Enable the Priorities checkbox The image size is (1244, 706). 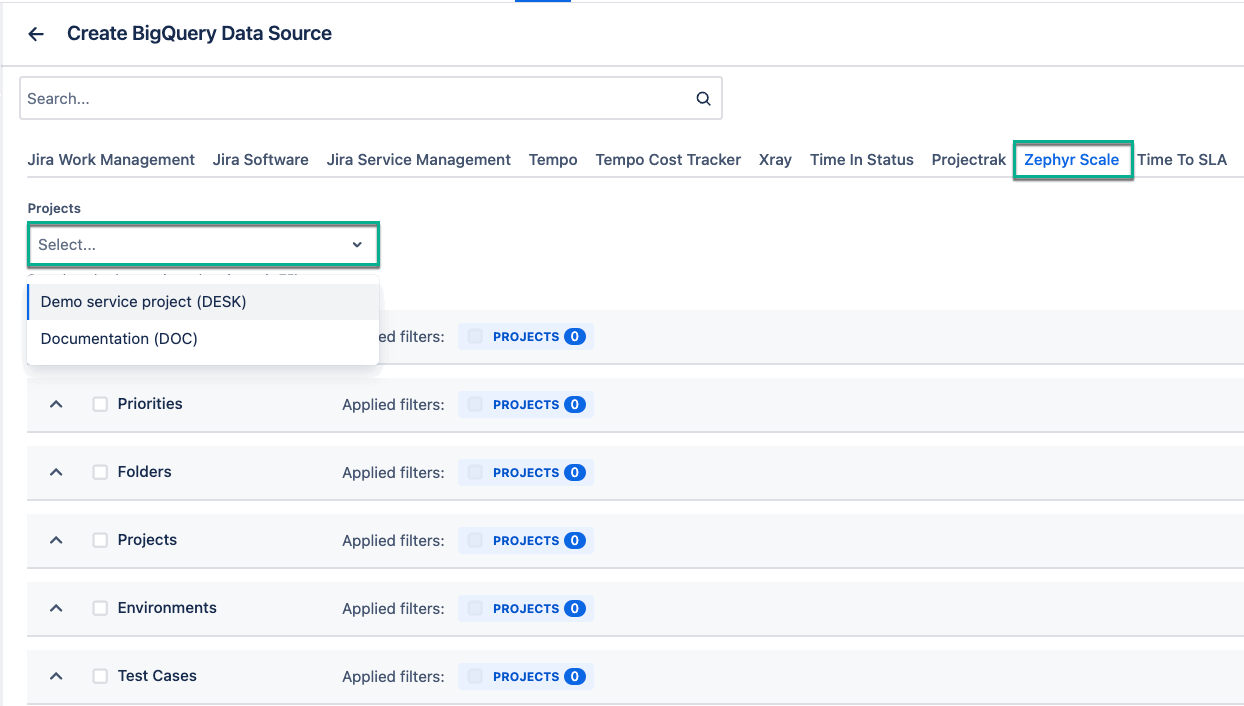[100, 404]
